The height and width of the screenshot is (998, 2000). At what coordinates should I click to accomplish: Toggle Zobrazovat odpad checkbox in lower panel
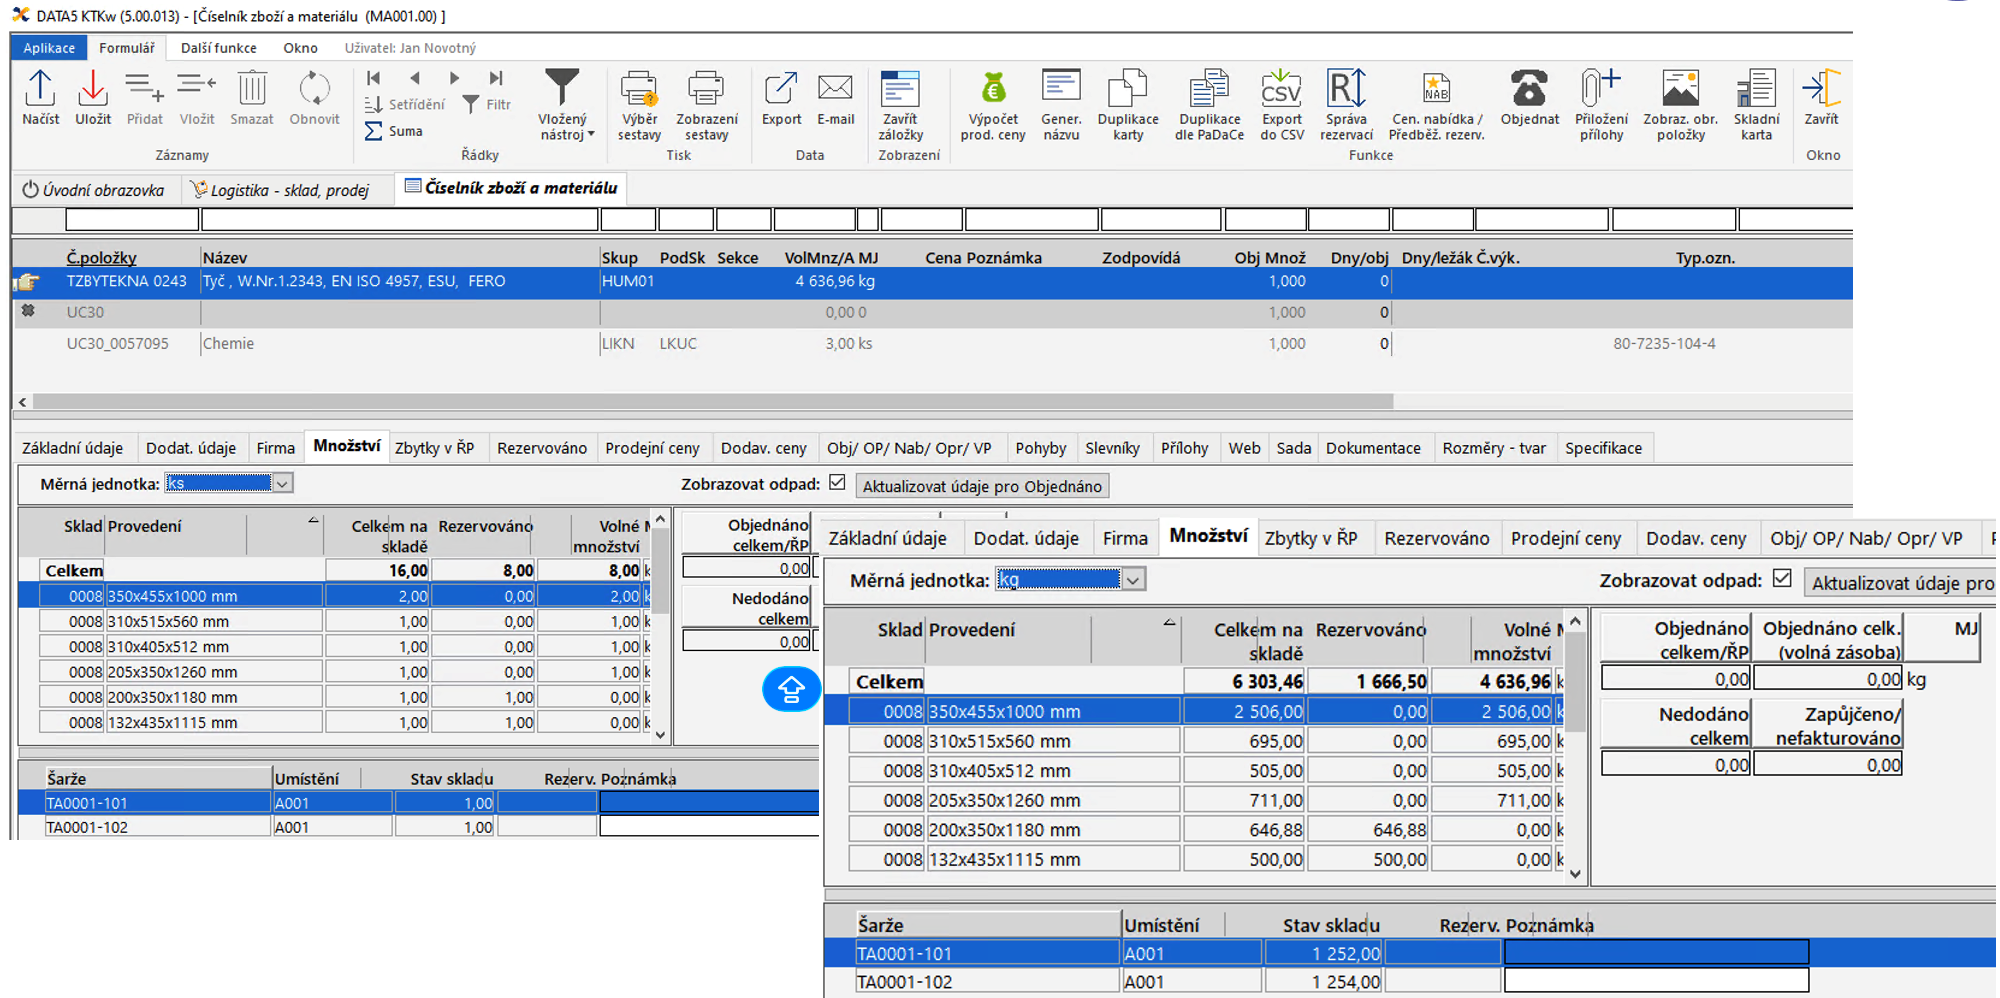tap(1782, 579)
